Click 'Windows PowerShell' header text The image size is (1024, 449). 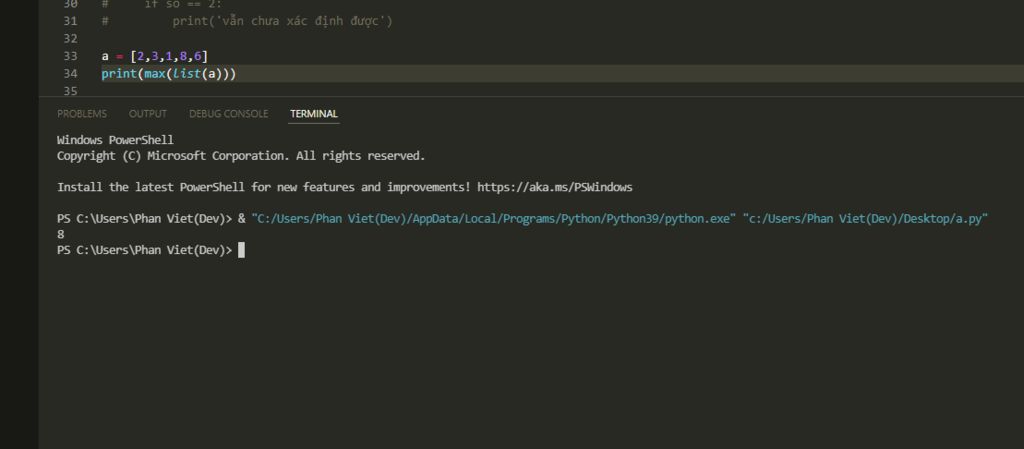click(115, 140)
